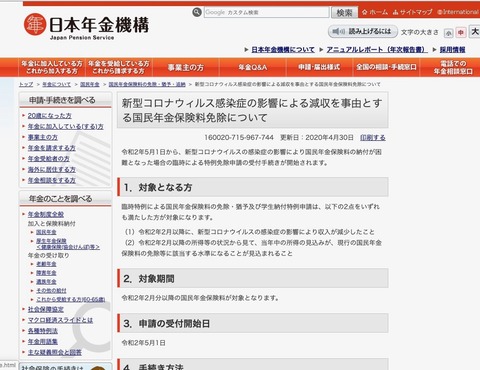This screenshot has height=370, width=480.
Task: Open sidebar link 年金を請求する方
Action: coord(51,148)
